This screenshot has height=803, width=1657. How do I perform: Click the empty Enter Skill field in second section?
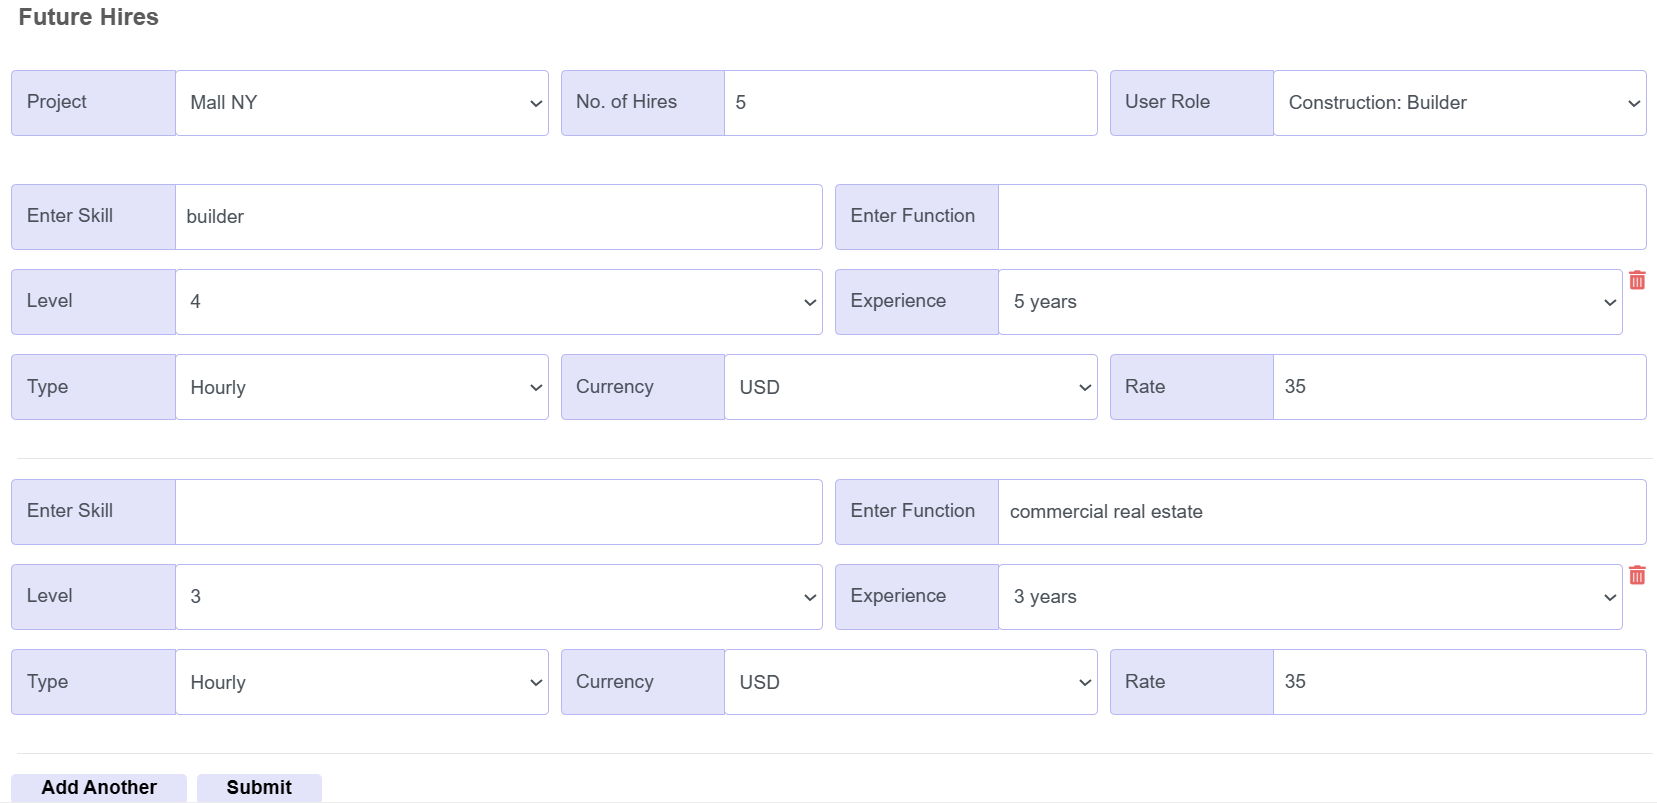(x=498, y=511)
